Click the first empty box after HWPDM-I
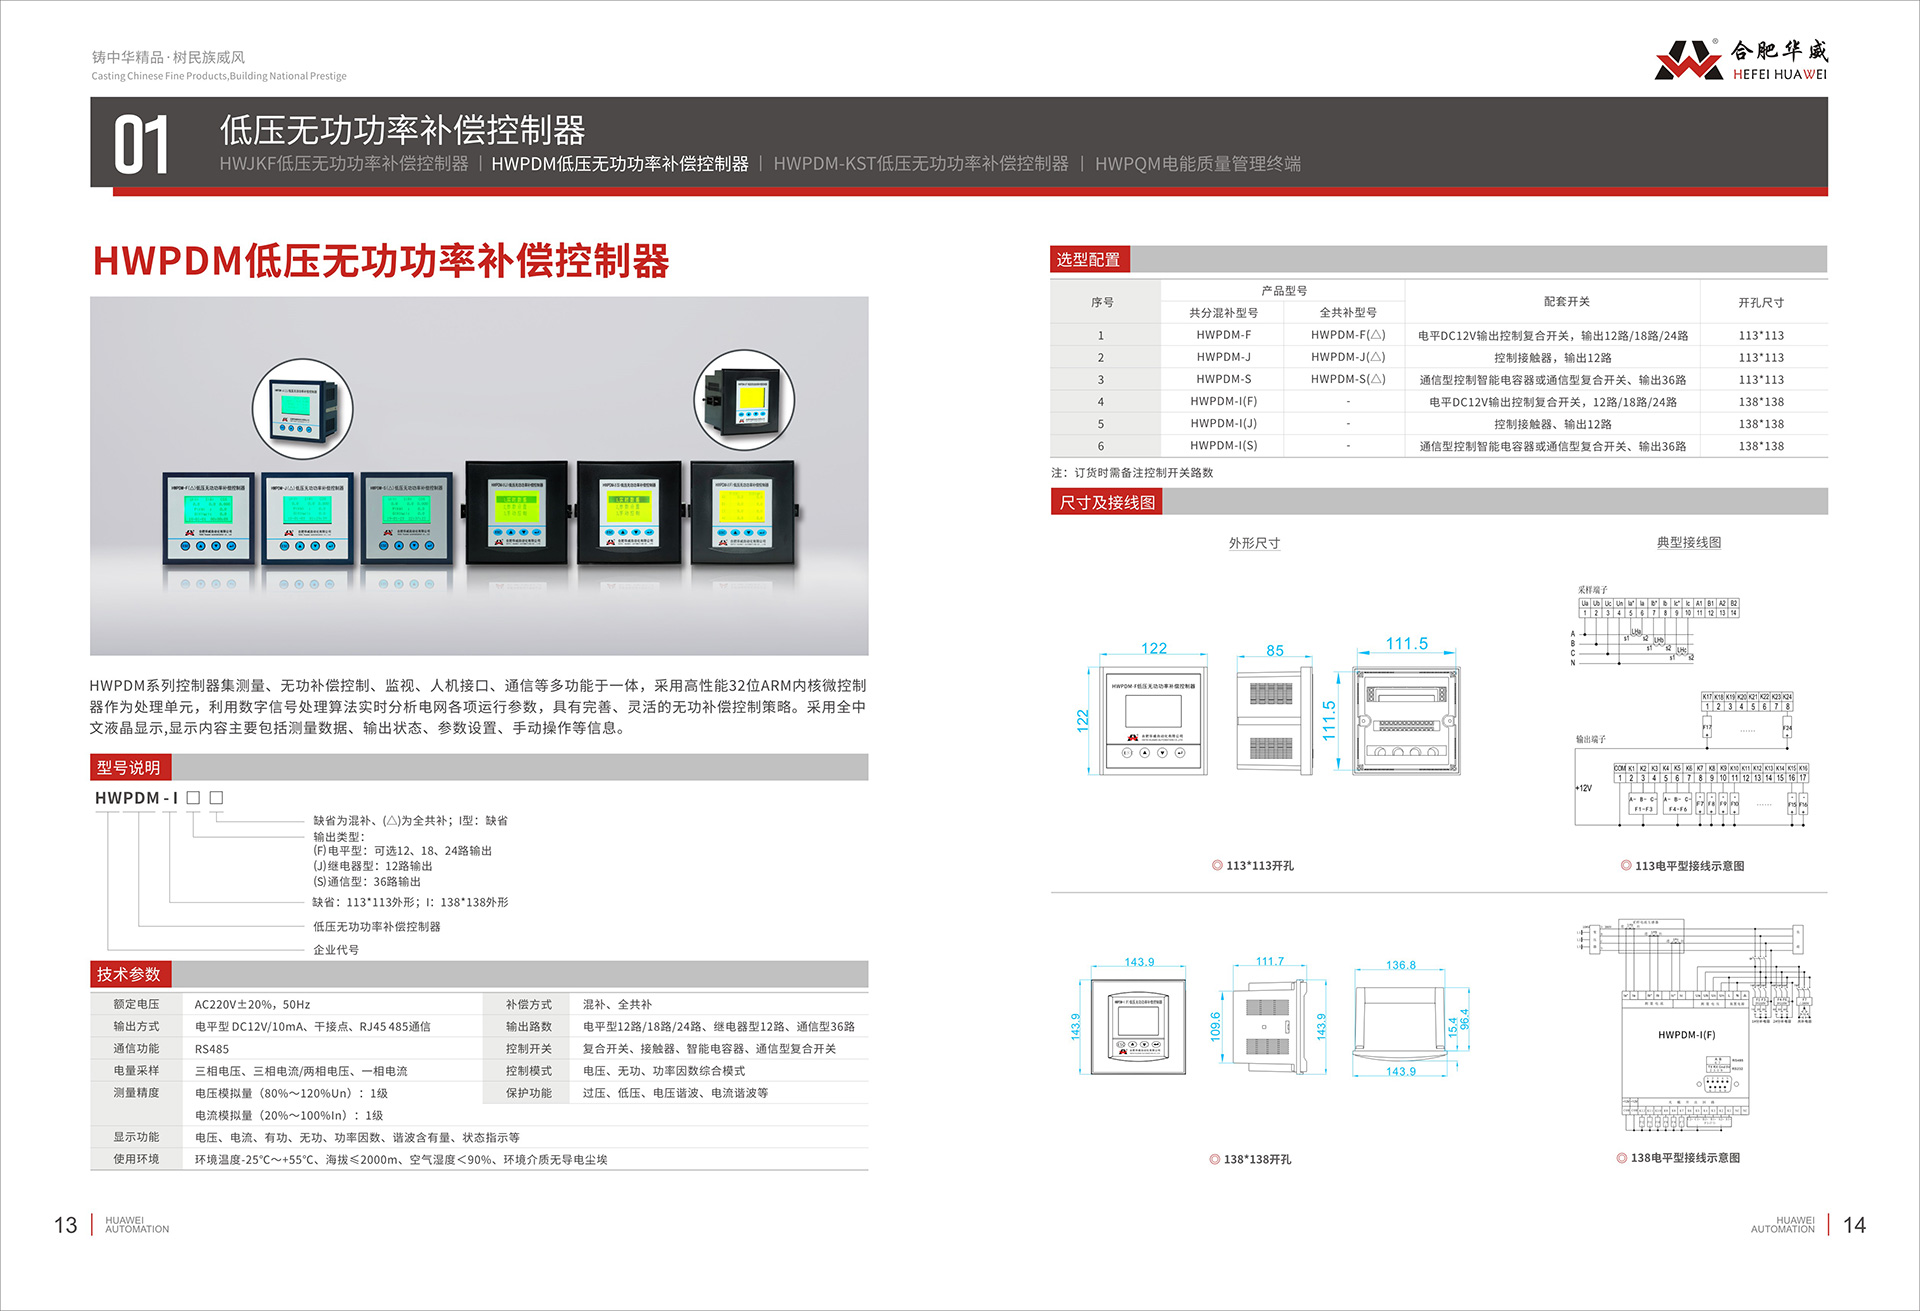Viewport: 1920px width, 1311px height. (x=194, y=798)
